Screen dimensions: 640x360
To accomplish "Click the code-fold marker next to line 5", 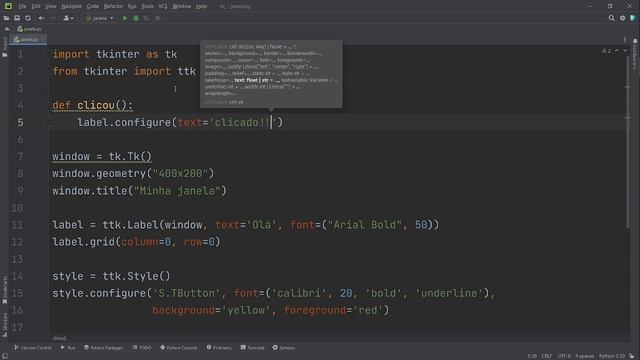I will click(48, 122).
